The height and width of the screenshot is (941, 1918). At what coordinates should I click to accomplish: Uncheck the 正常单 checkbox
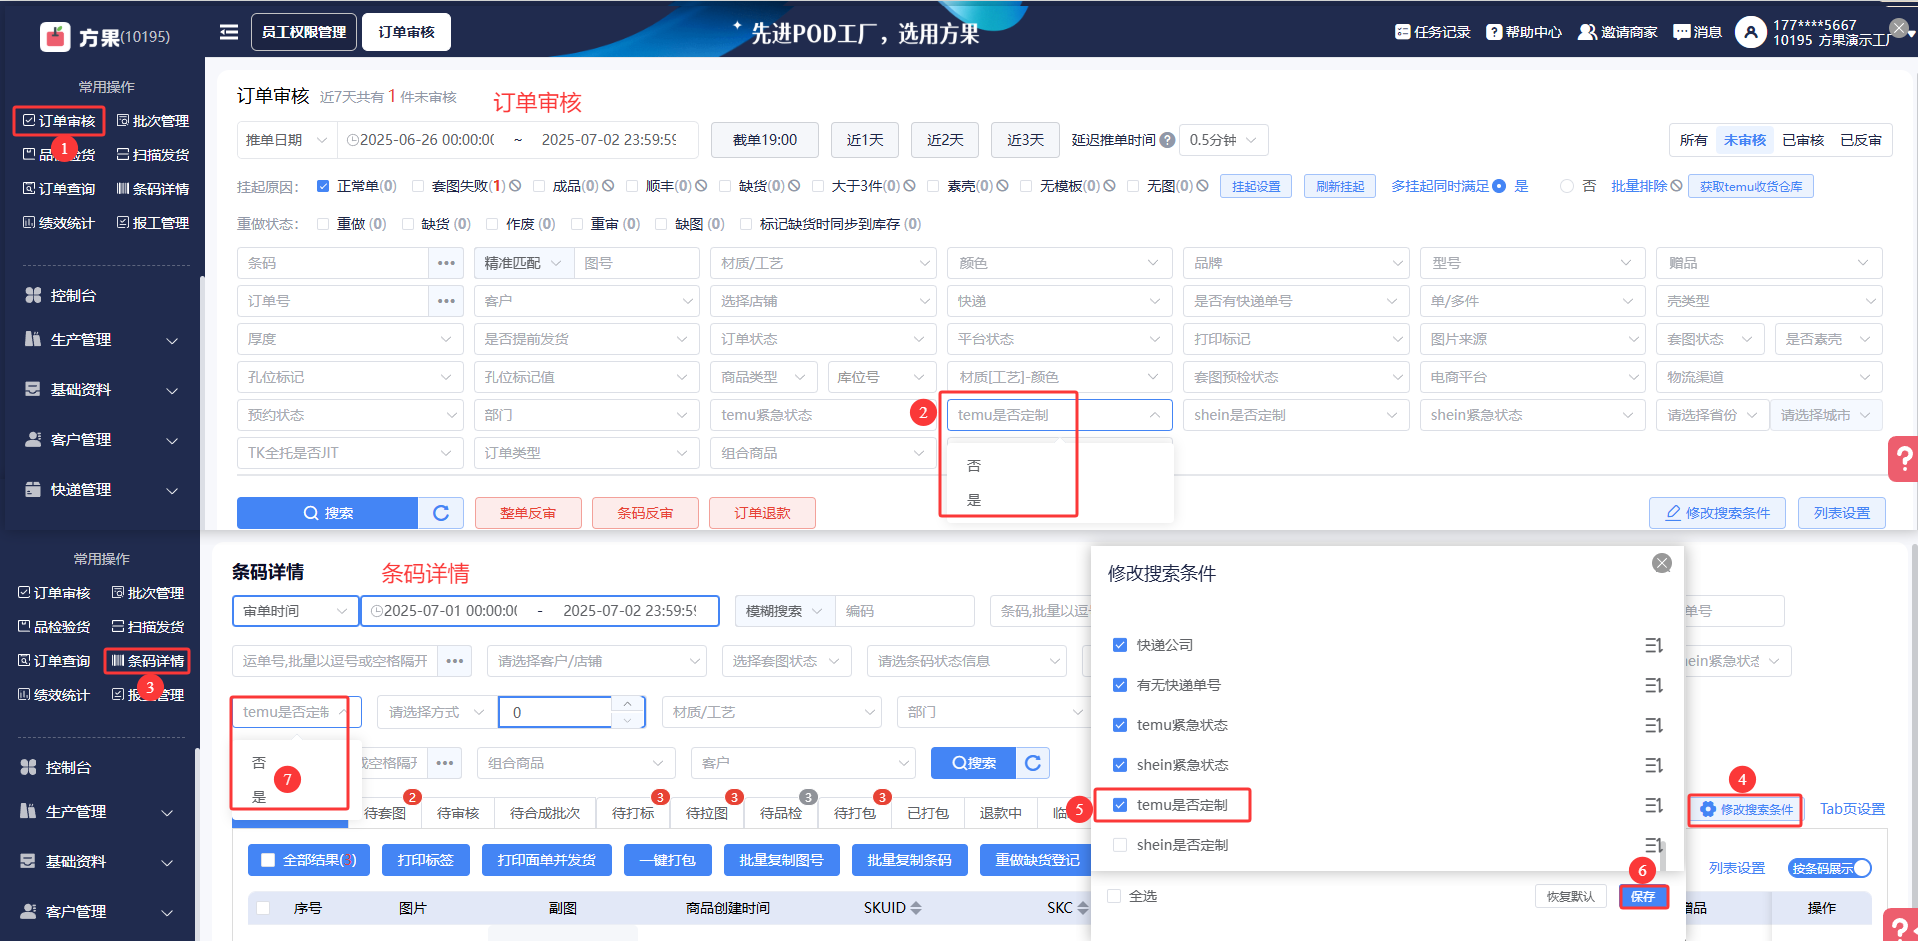[x=323, y=186]
